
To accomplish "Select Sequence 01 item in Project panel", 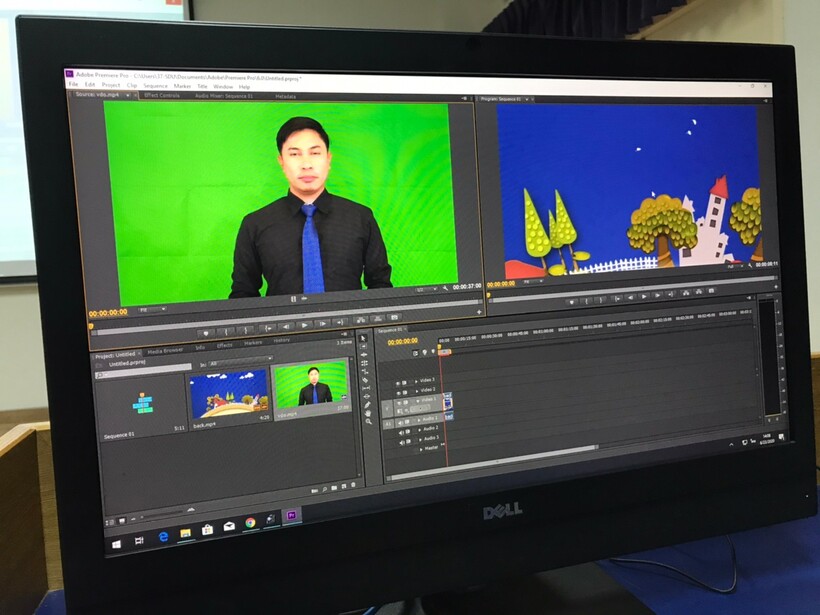I will (x=141, y=404).
